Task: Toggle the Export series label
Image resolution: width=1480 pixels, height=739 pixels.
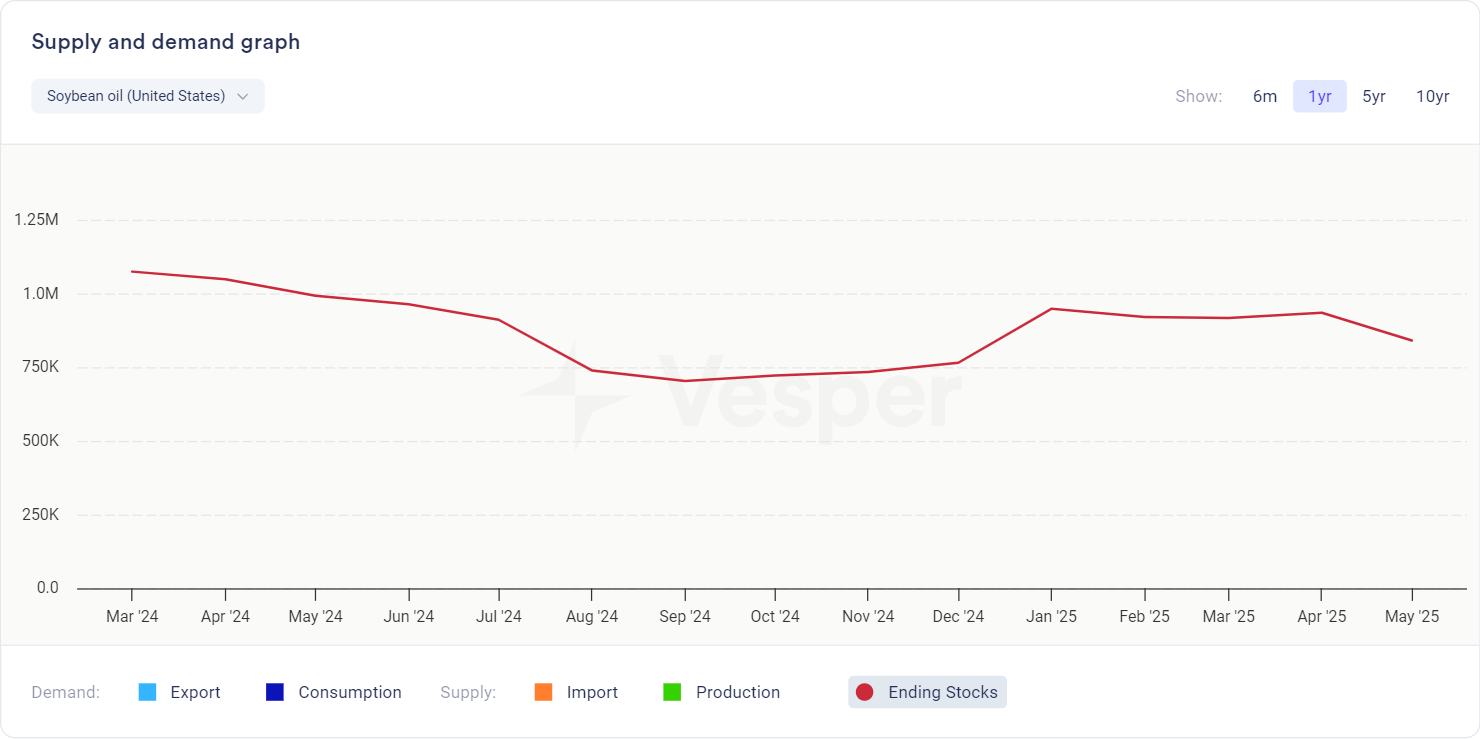Action: (x=195, y=692)
